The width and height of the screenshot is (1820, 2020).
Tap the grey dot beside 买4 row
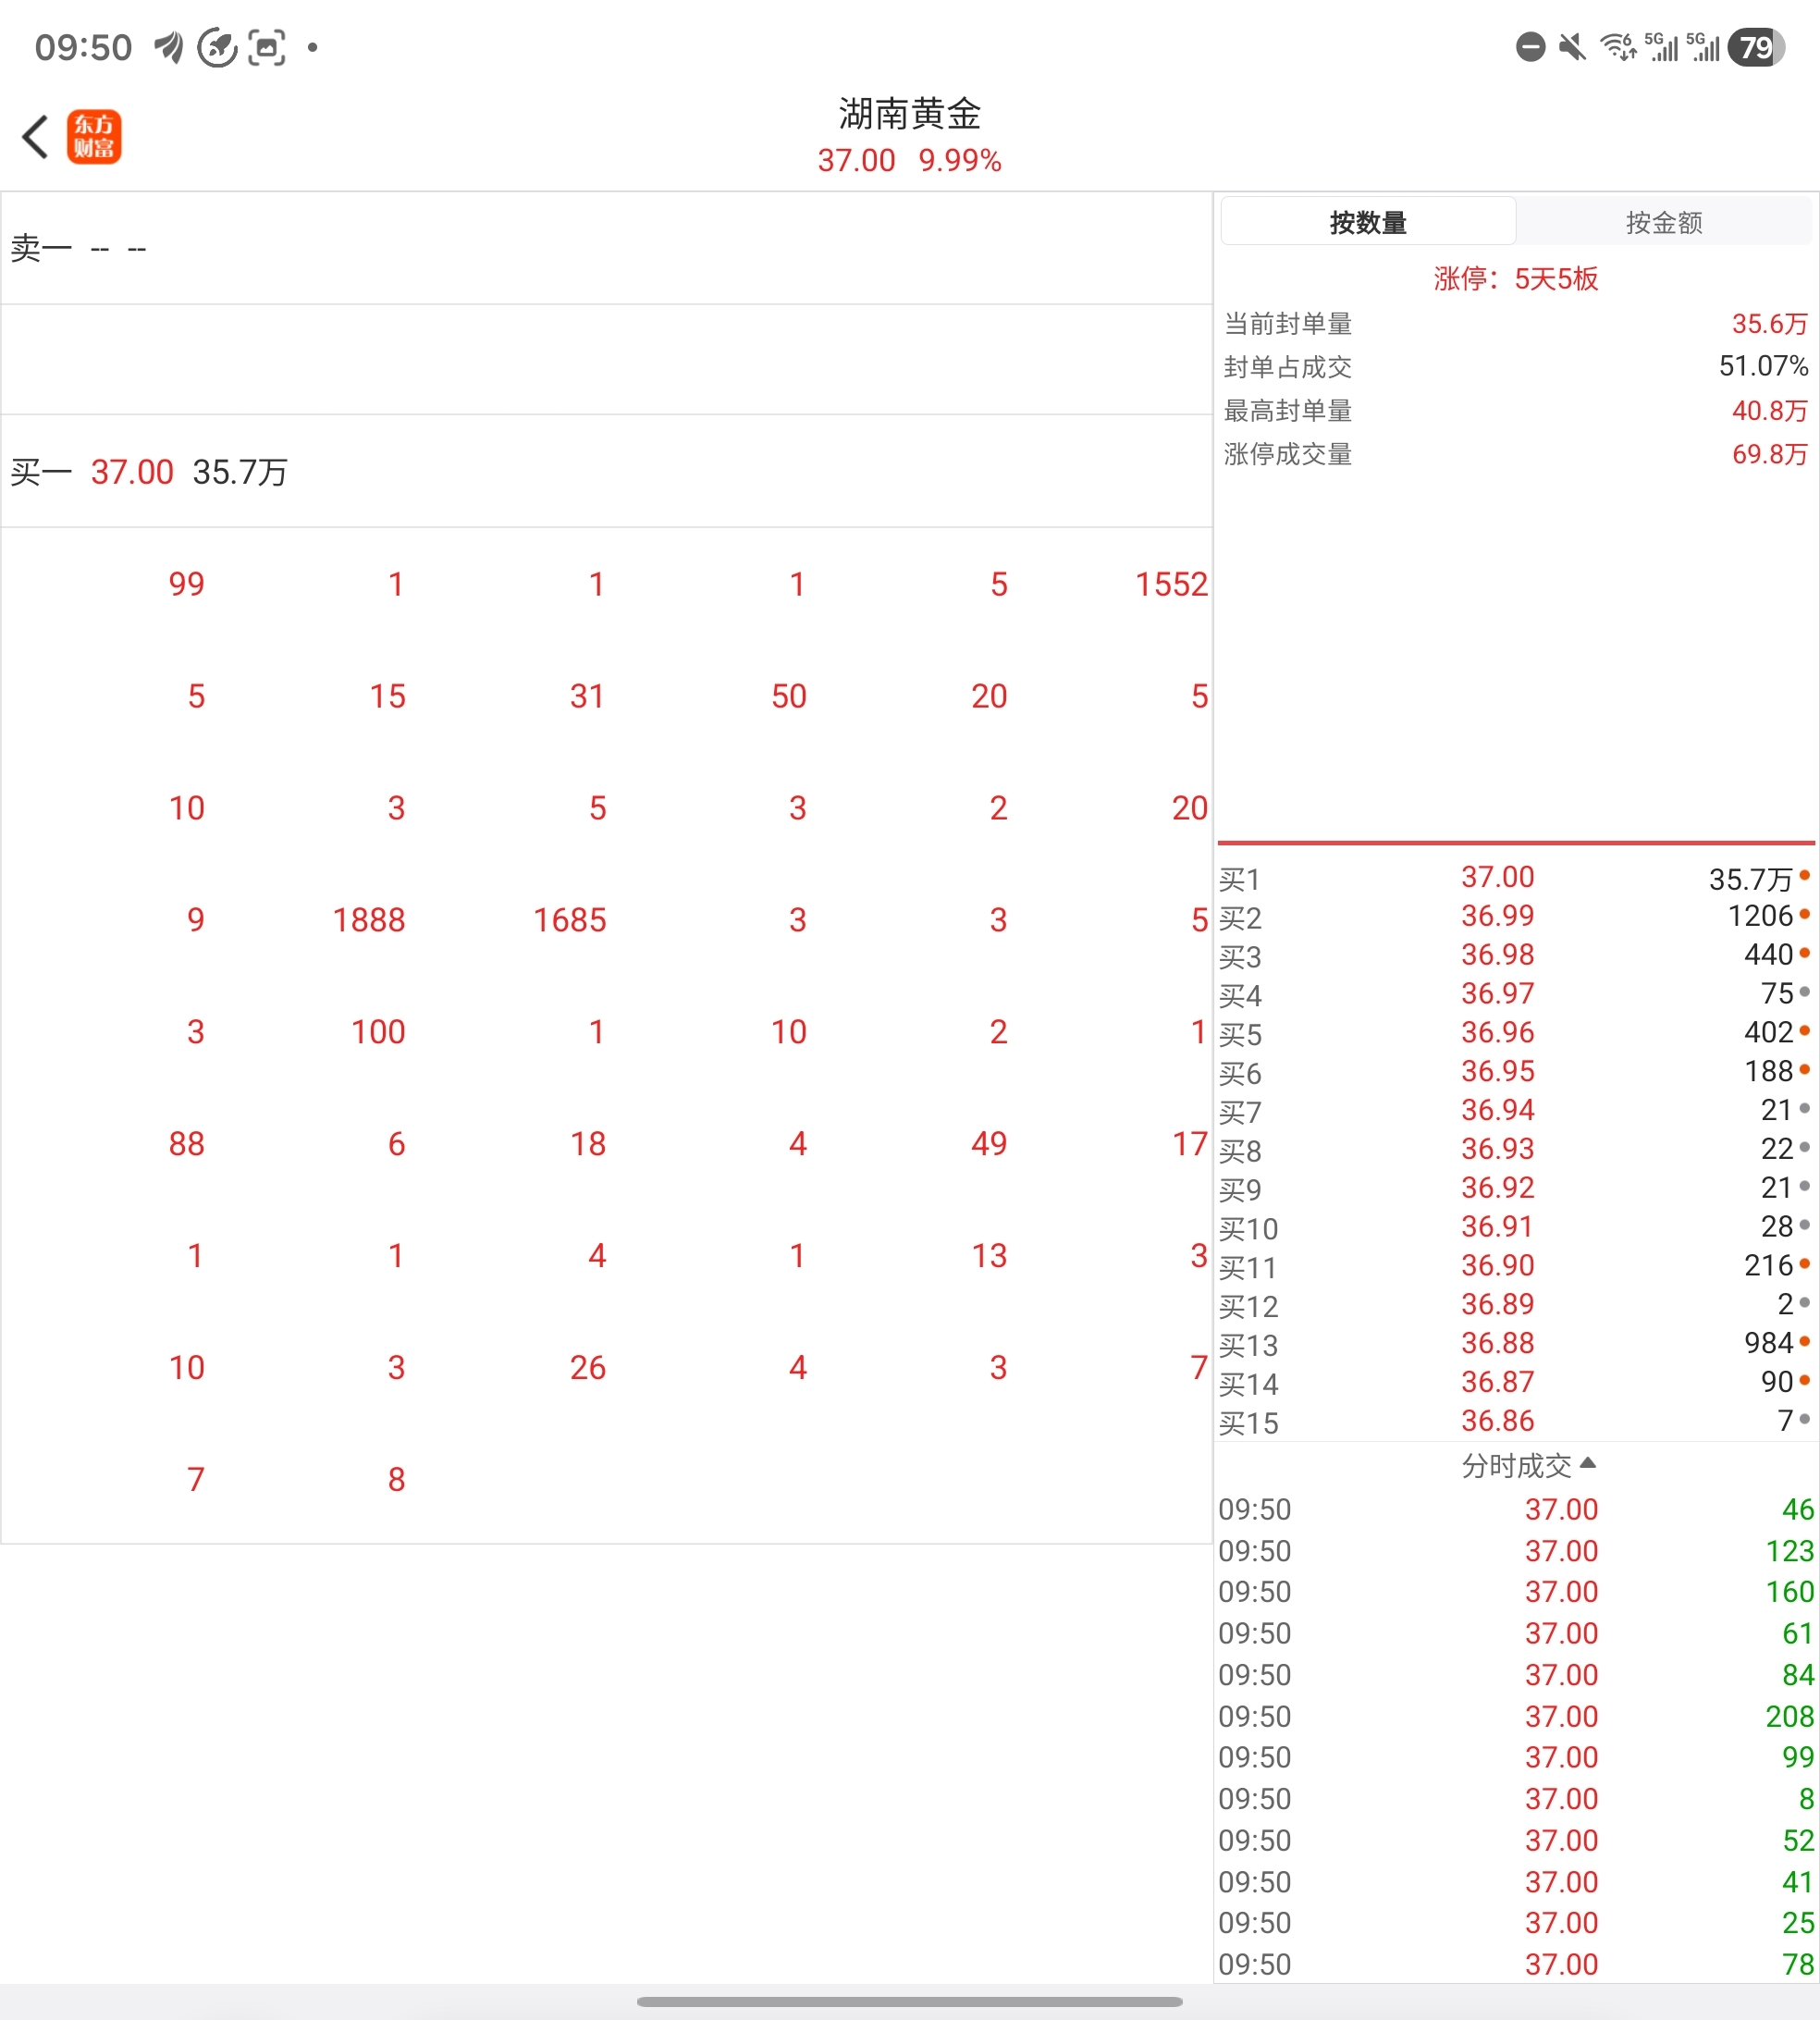[1804, 992]
